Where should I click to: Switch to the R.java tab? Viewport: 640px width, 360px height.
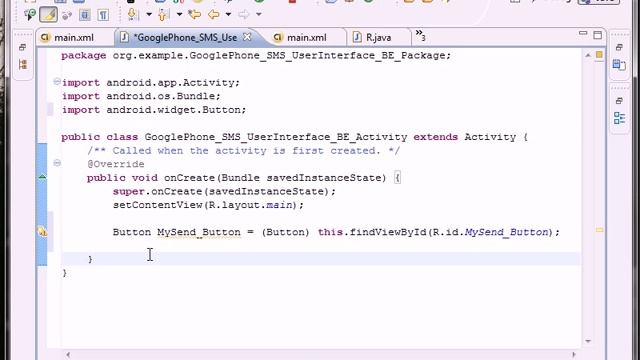point(378,38)
